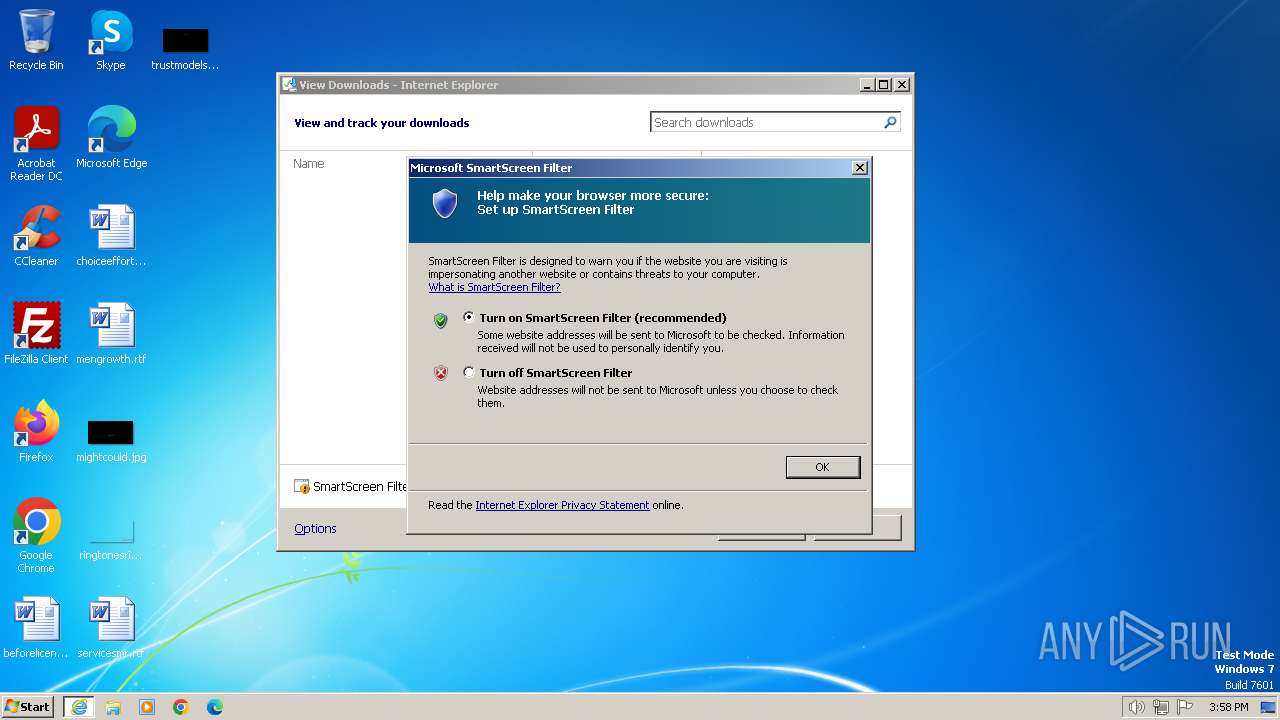The image size is (1280, 720).
Task: Launch Google Chrome desktop shortcut
Action: 36,535
